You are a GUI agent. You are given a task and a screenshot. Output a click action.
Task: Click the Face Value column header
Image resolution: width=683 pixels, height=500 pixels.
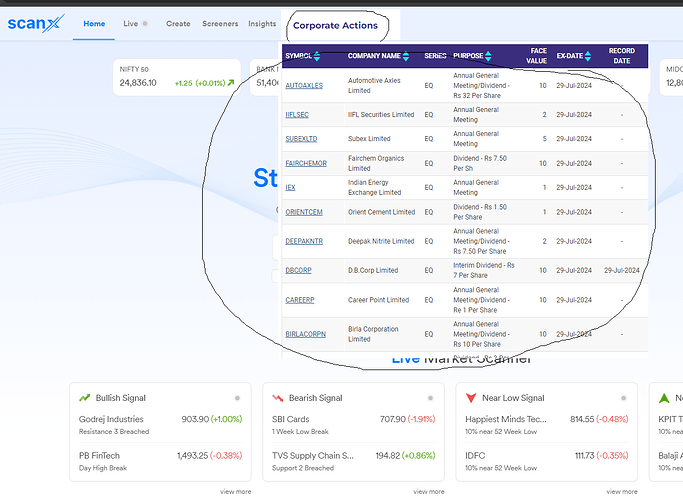pos(536,56)
